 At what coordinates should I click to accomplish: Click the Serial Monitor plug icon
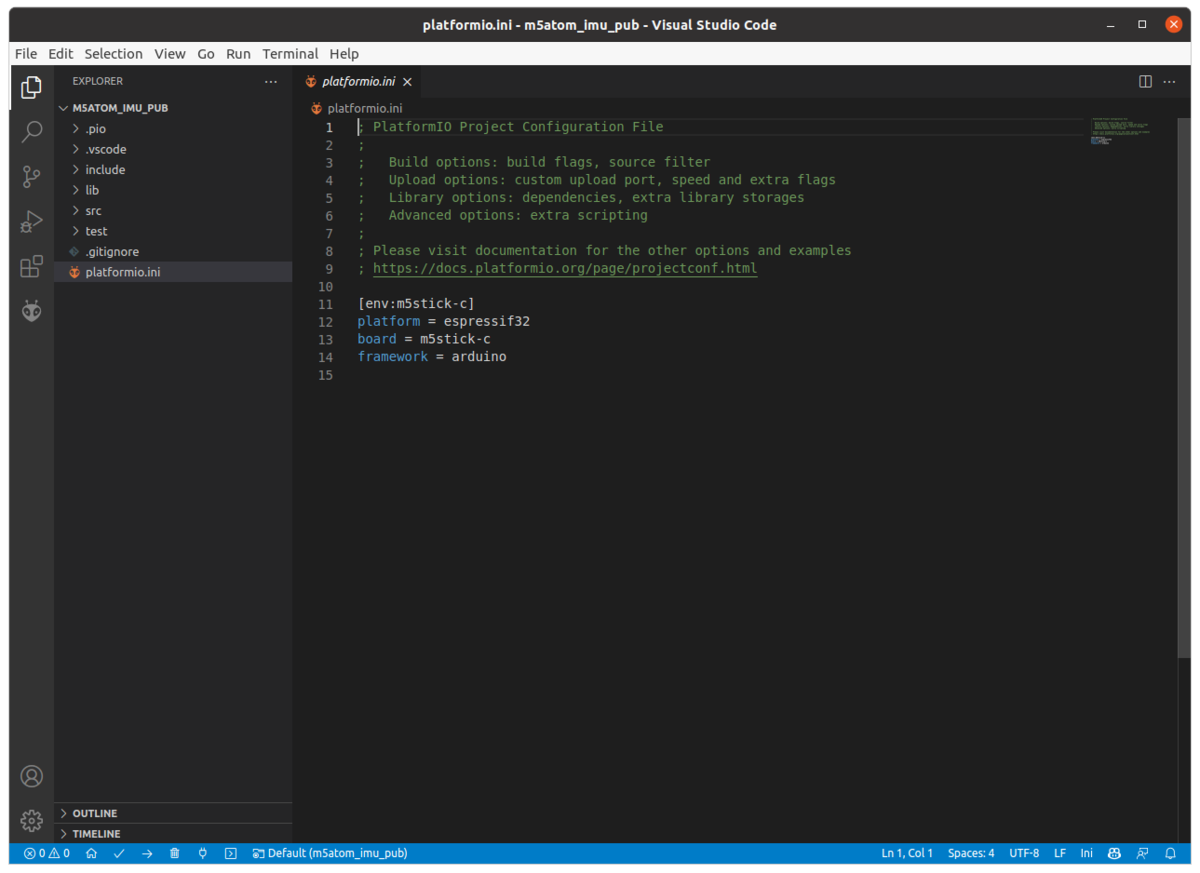click(x=203, y=853)
